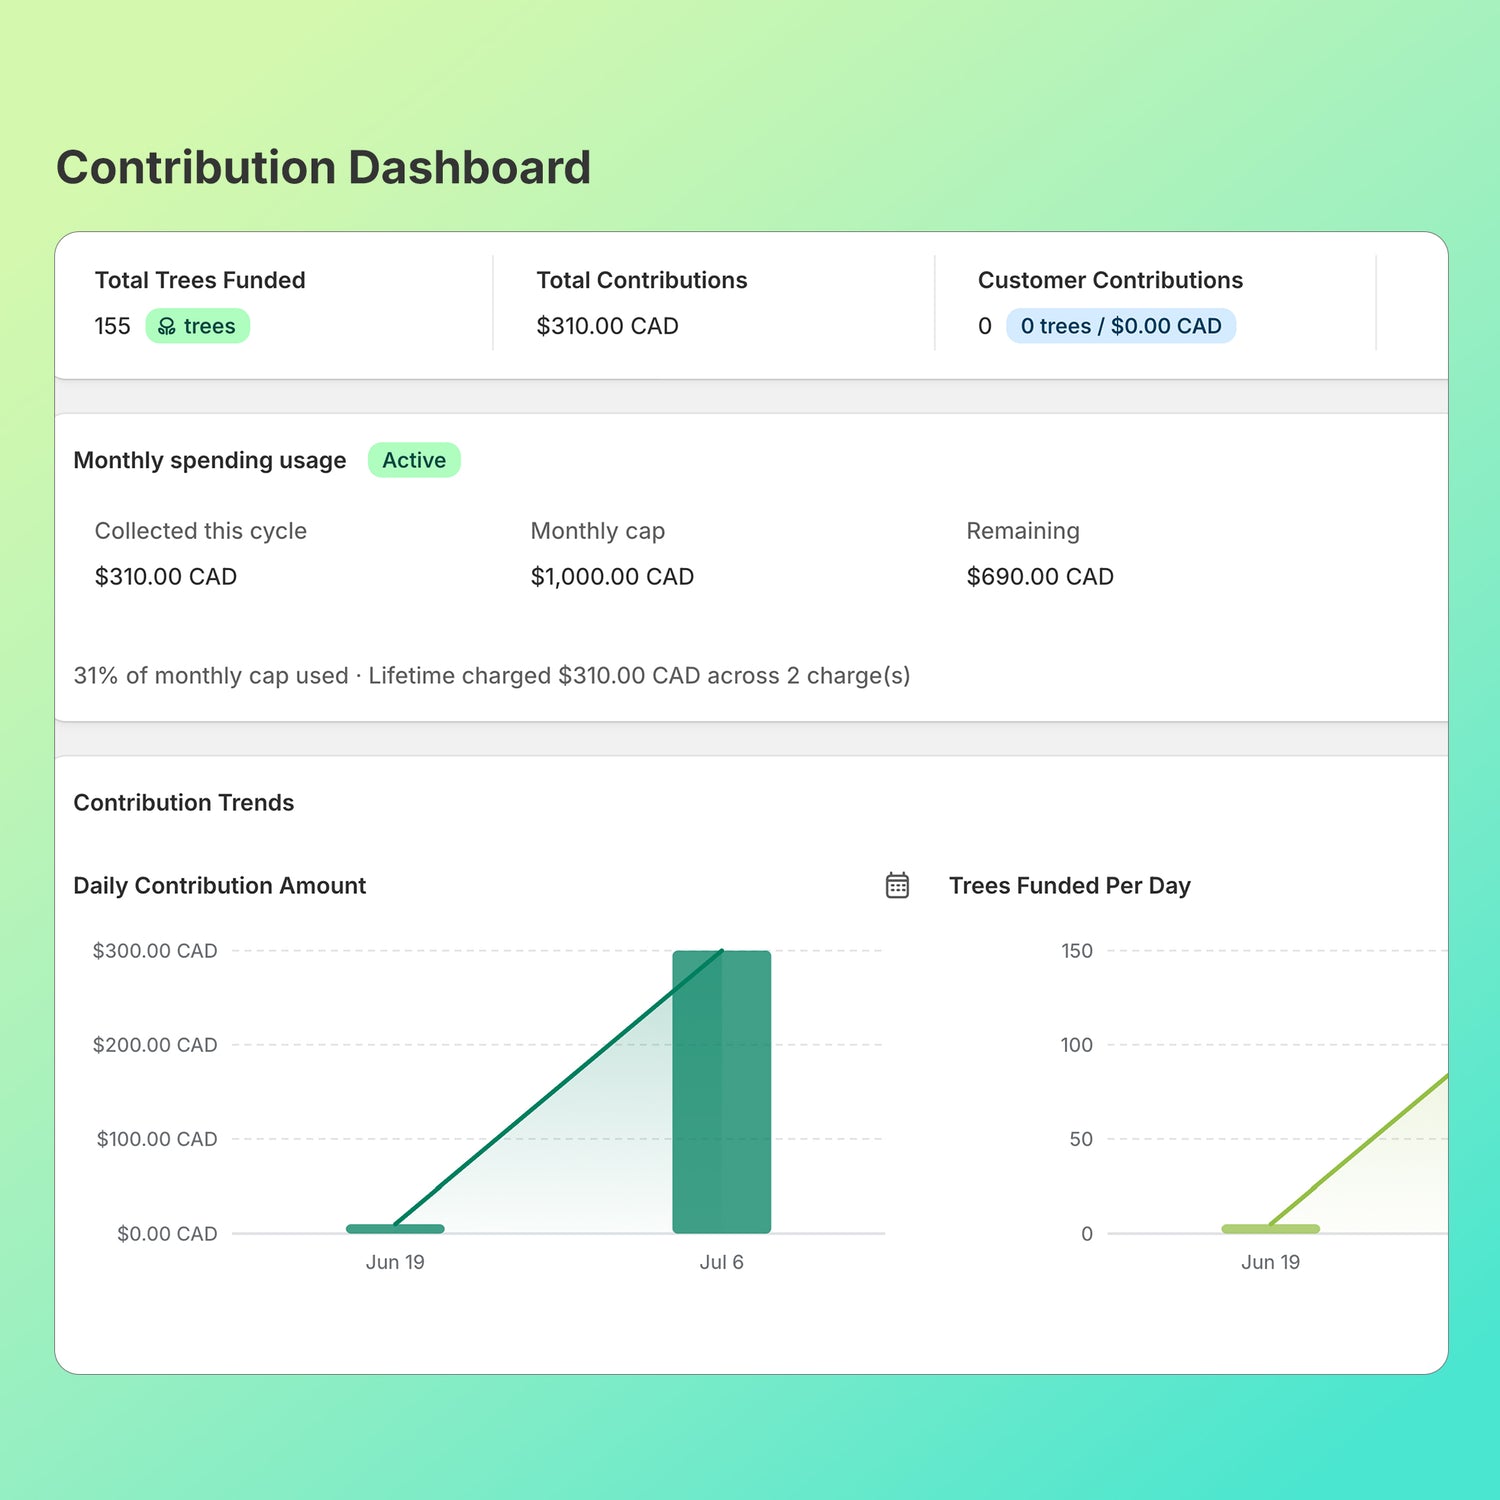
Task: Click the Jul 6 contribution bar
Action: [x=722, y=1092]
